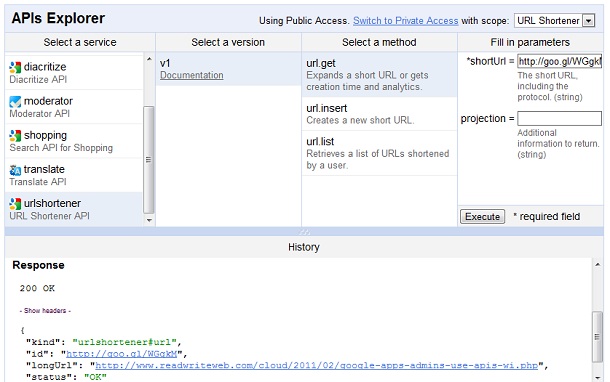Click the Search API for Shopping description
Viewport: 610px width, 382px height.
coord(61,148)
